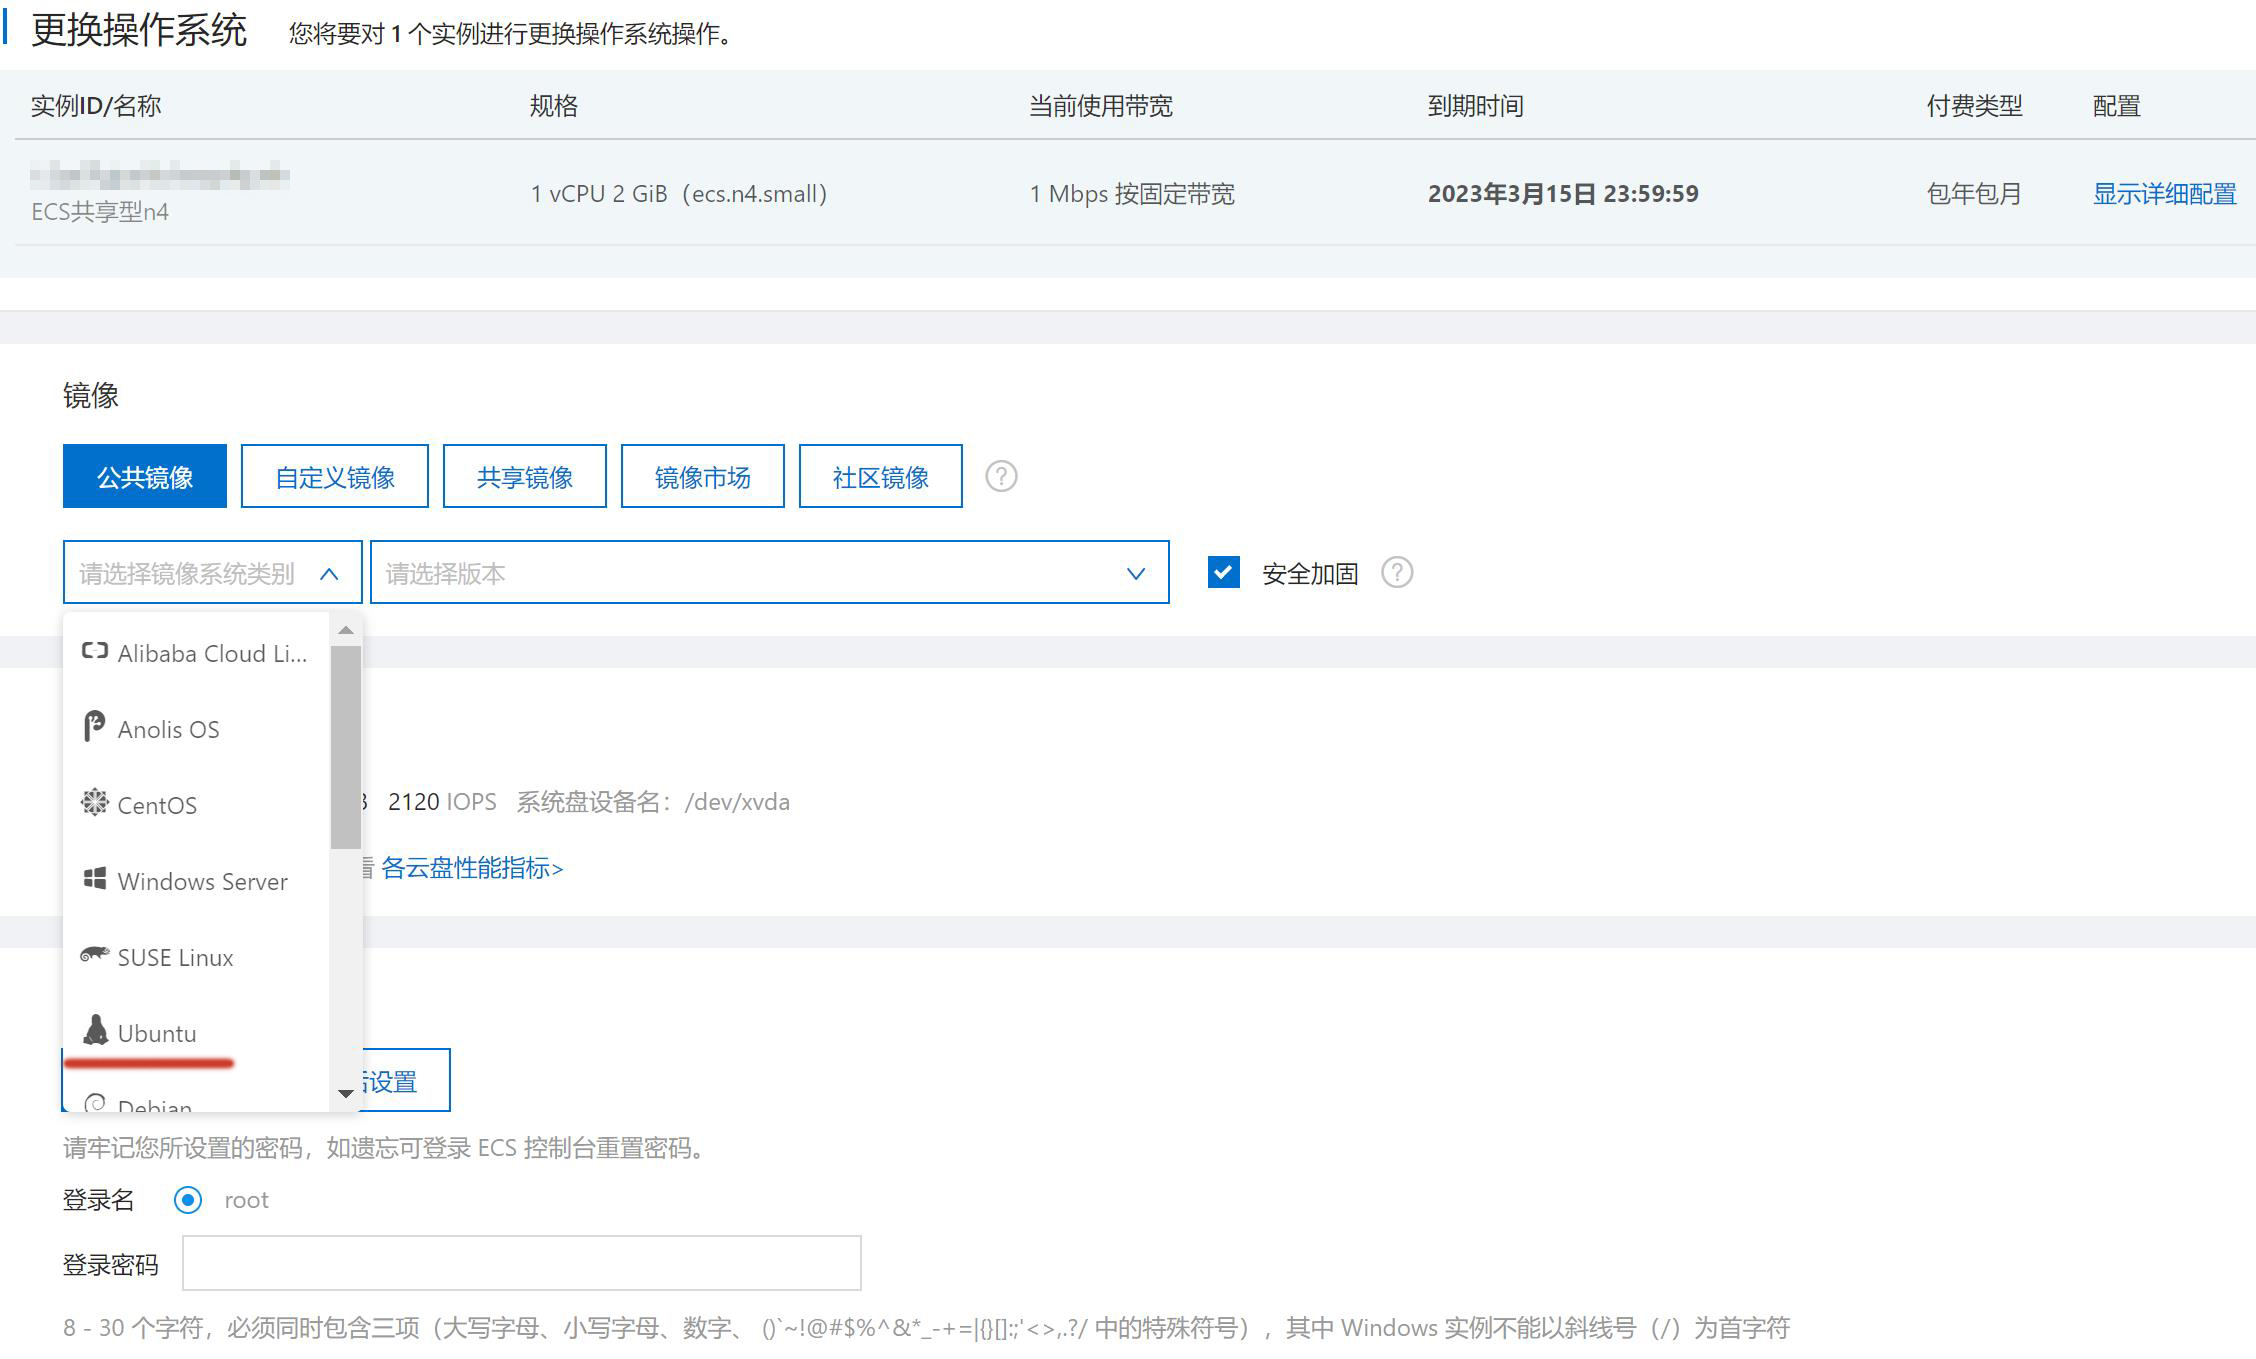Focus the 登录密码 input field
The width and height of the screenshot is (2256, 1359).
(x=522, y=1263)
